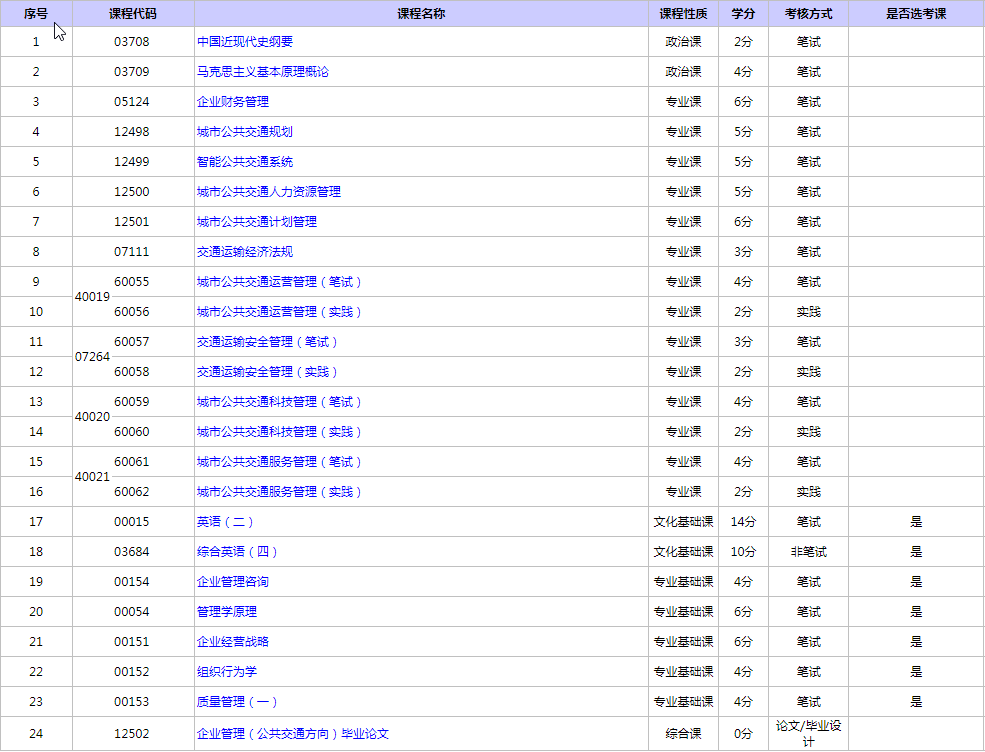Click group code 40021
The height and width of the screenshot is (752, 985).
pyautogui.click(x=92, y=477)
